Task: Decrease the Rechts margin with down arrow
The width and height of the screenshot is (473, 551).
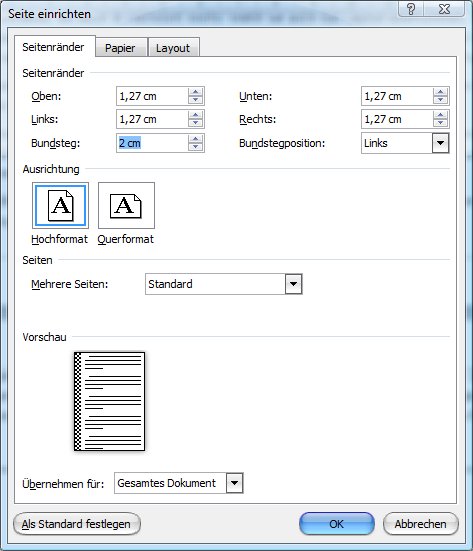Action: (440, 123)
